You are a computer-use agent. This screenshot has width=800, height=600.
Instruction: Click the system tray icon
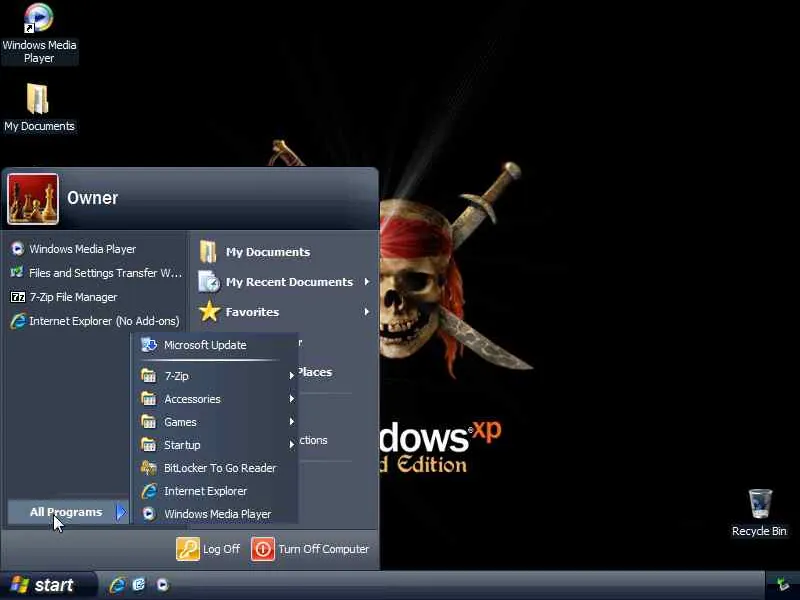click(783, 584)
